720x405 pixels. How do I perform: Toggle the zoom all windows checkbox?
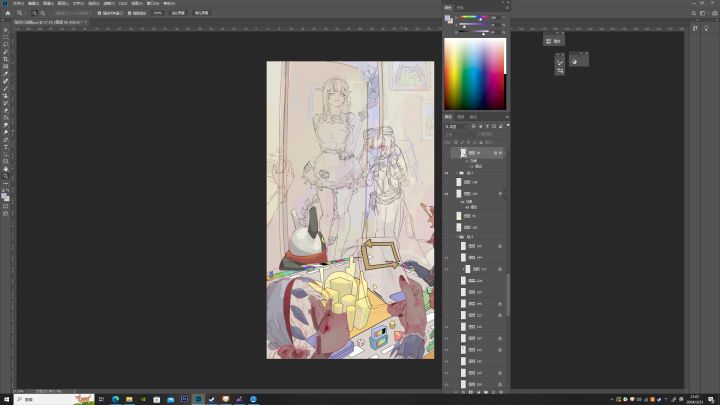tap(129, 13)
